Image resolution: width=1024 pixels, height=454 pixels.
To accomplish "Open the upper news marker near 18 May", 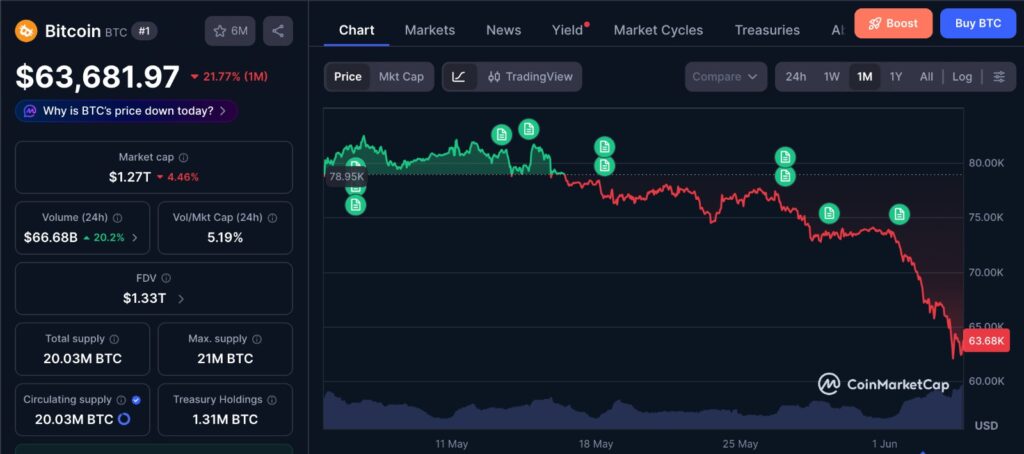I will point(605,146).
